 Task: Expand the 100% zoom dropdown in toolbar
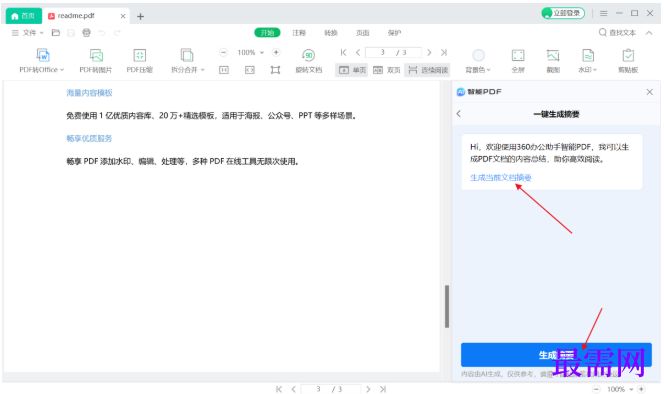tap(262, 53)
